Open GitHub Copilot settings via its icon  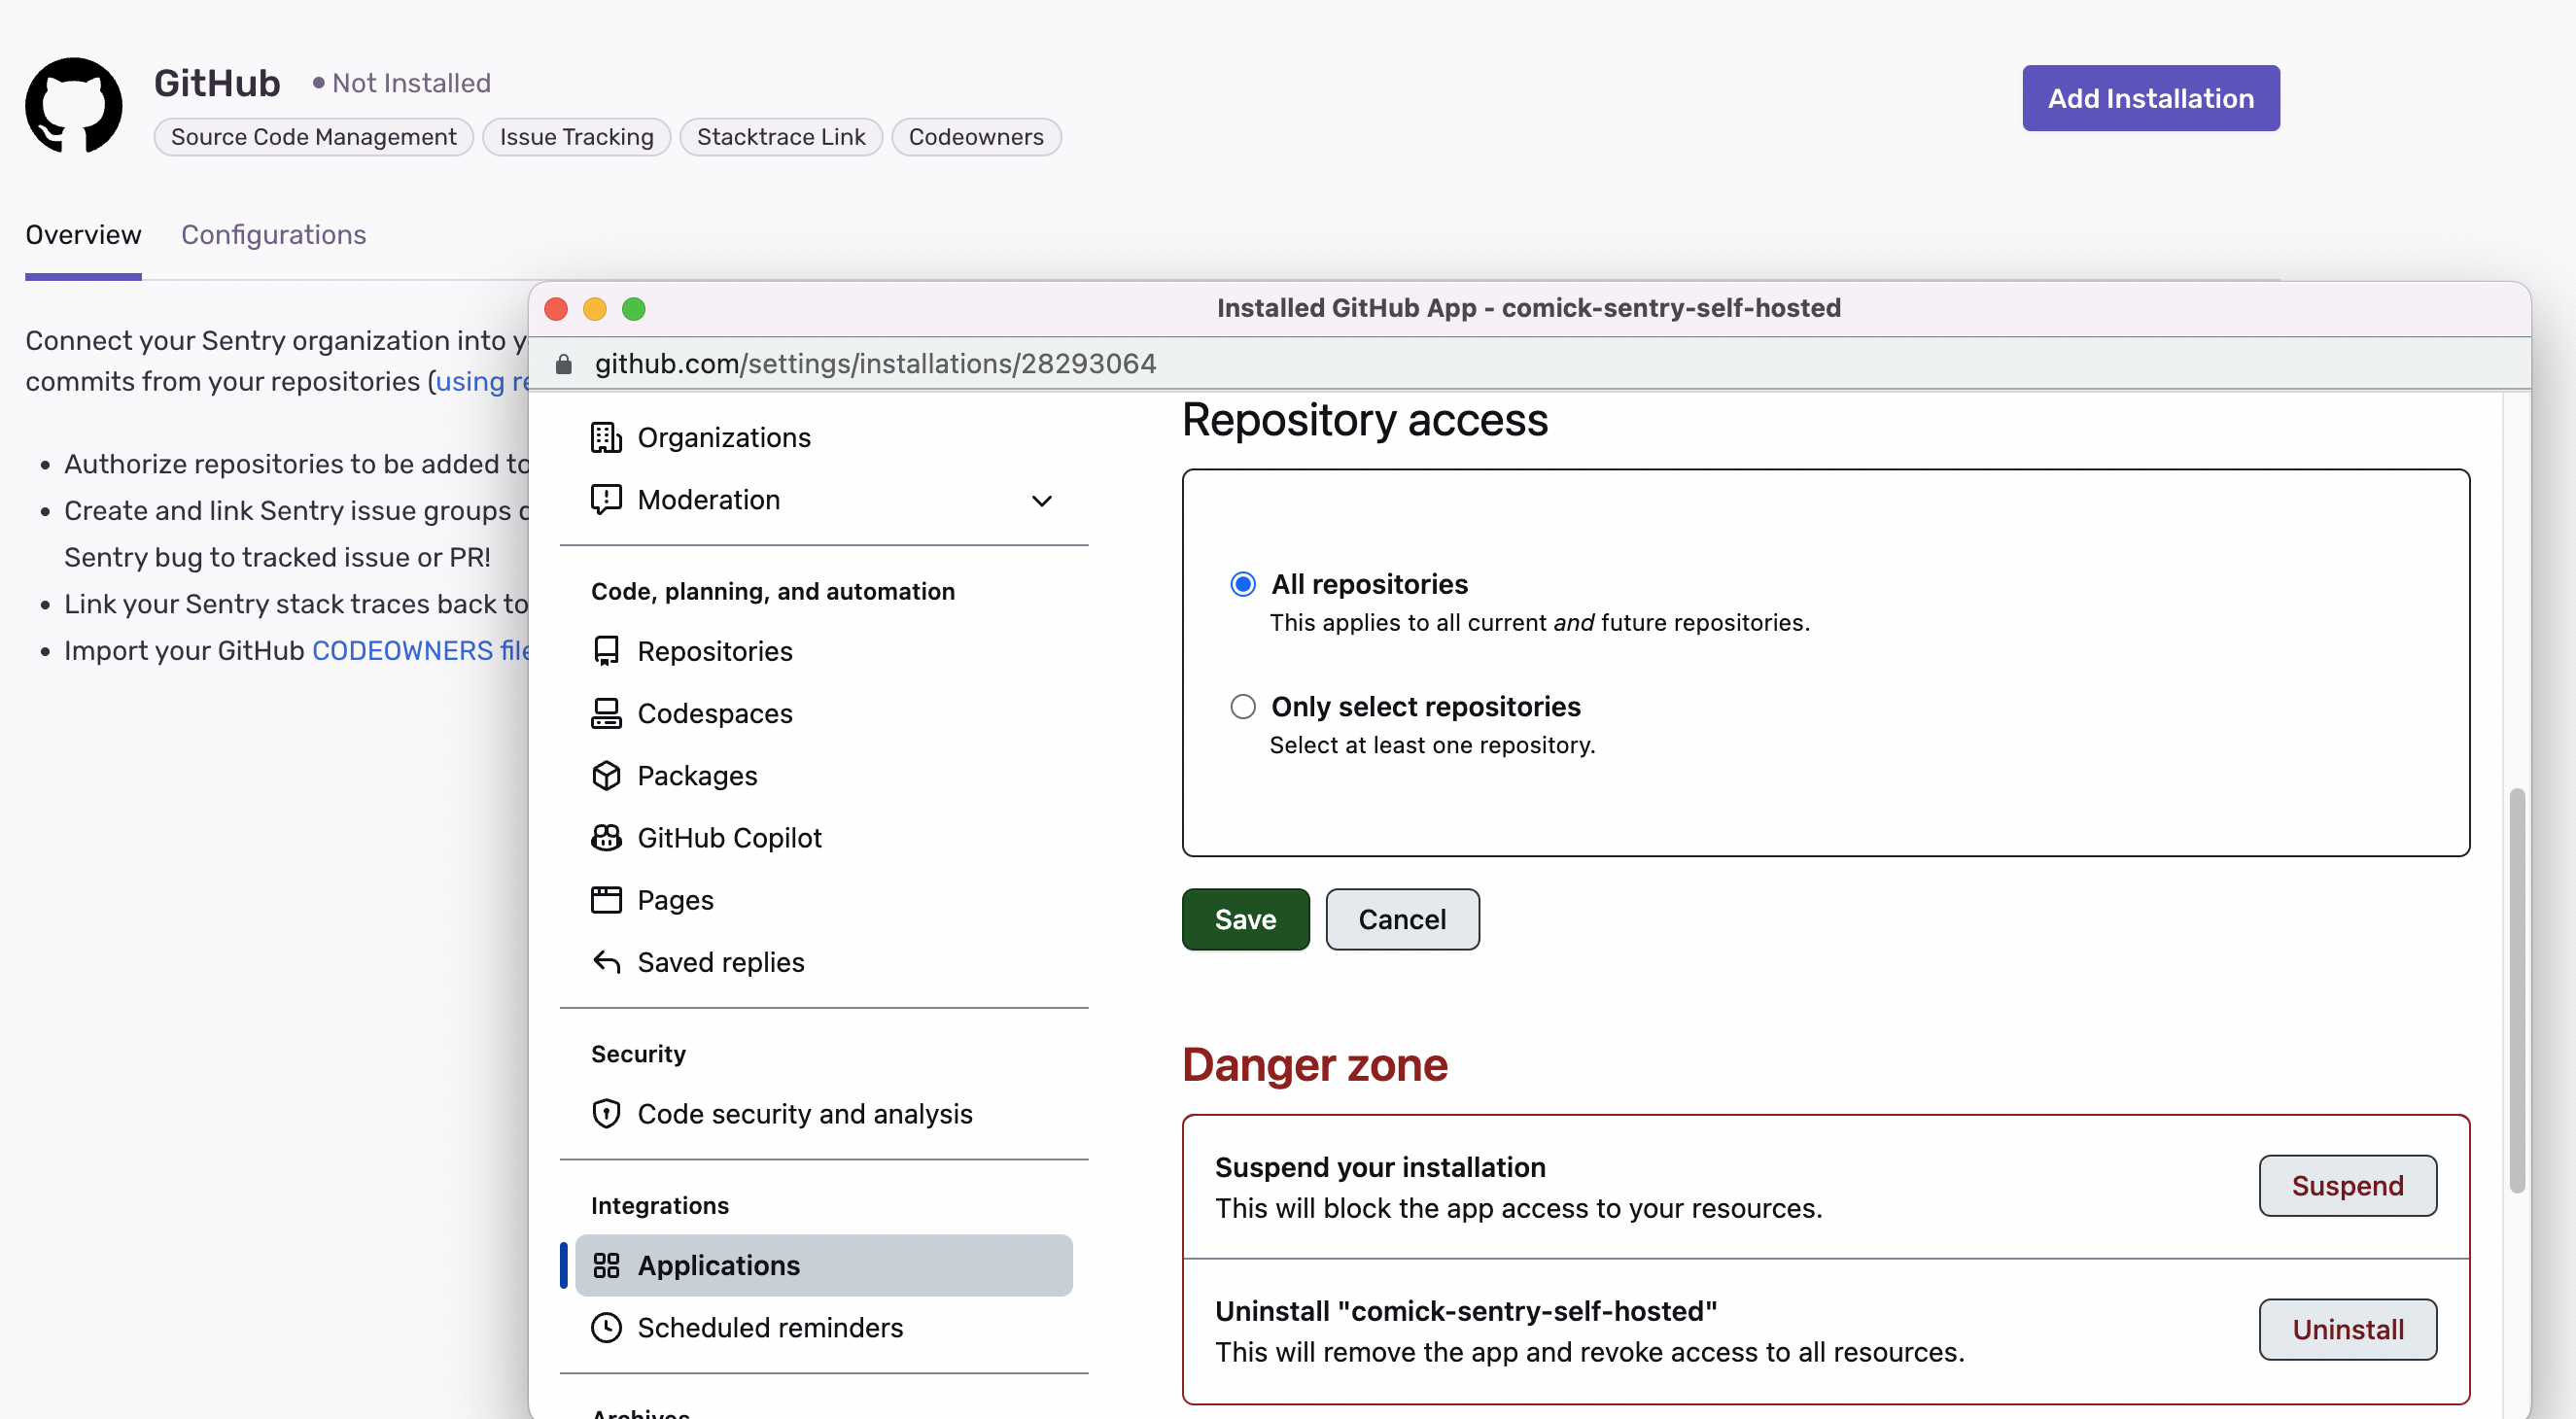(606, 837)
